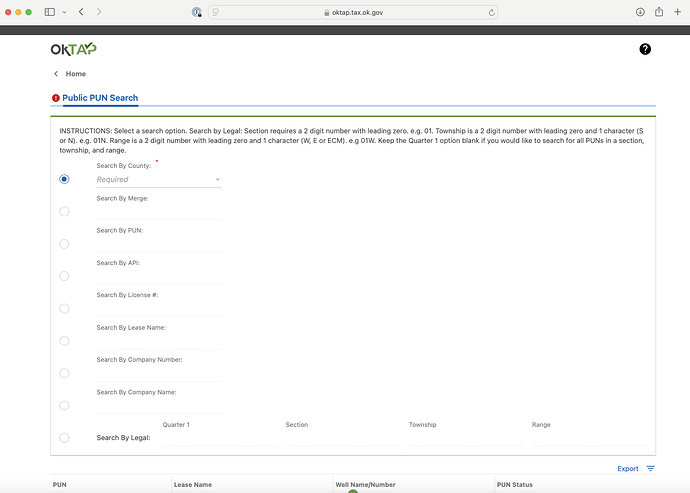Click the lock icon in address bar

pos(327,13)
